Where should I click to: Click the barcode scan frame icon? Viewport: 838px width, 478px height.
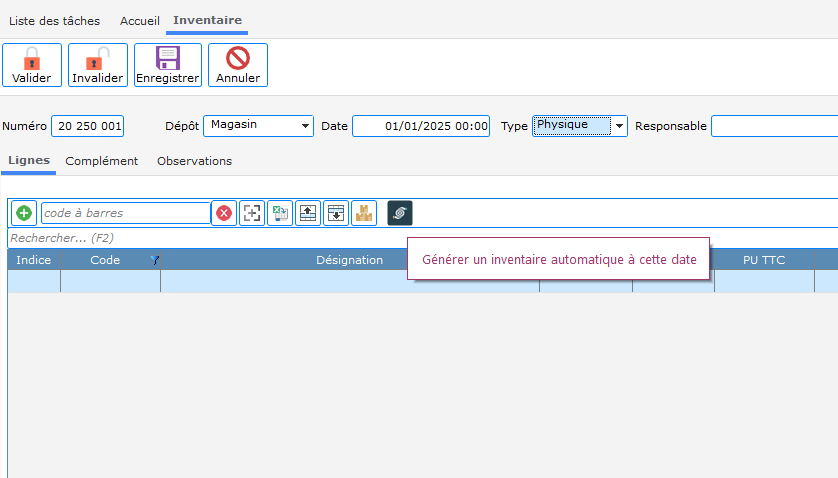click(x=252, y=213)
